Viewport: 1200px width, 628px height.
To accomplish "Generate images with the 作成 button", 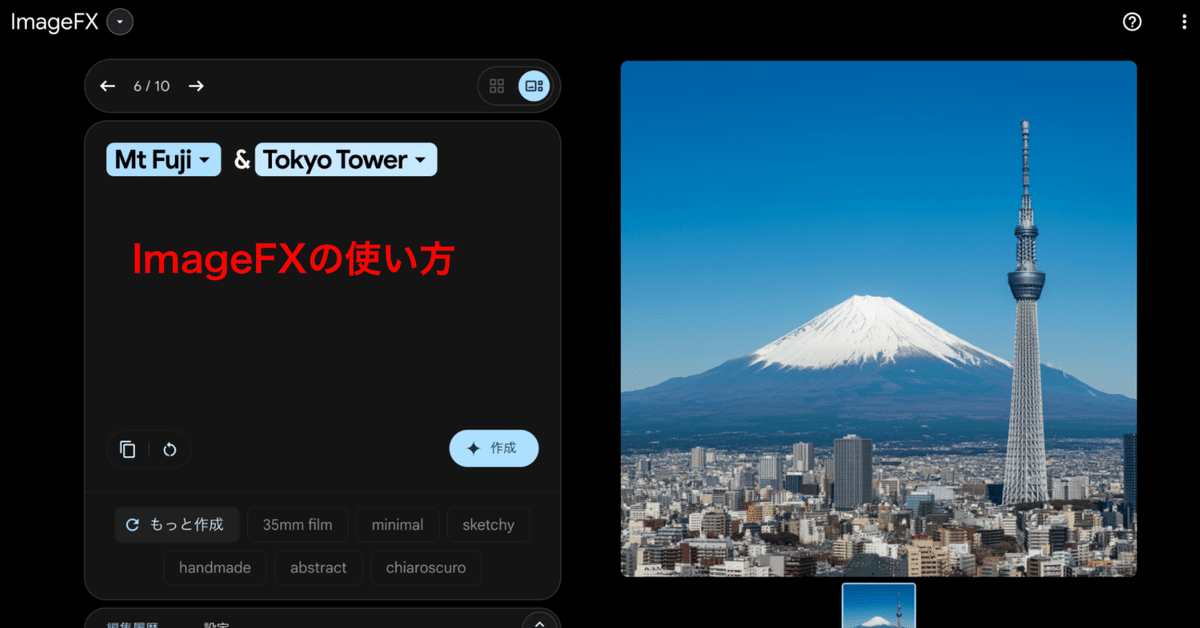I will click(x=493, y=448).
